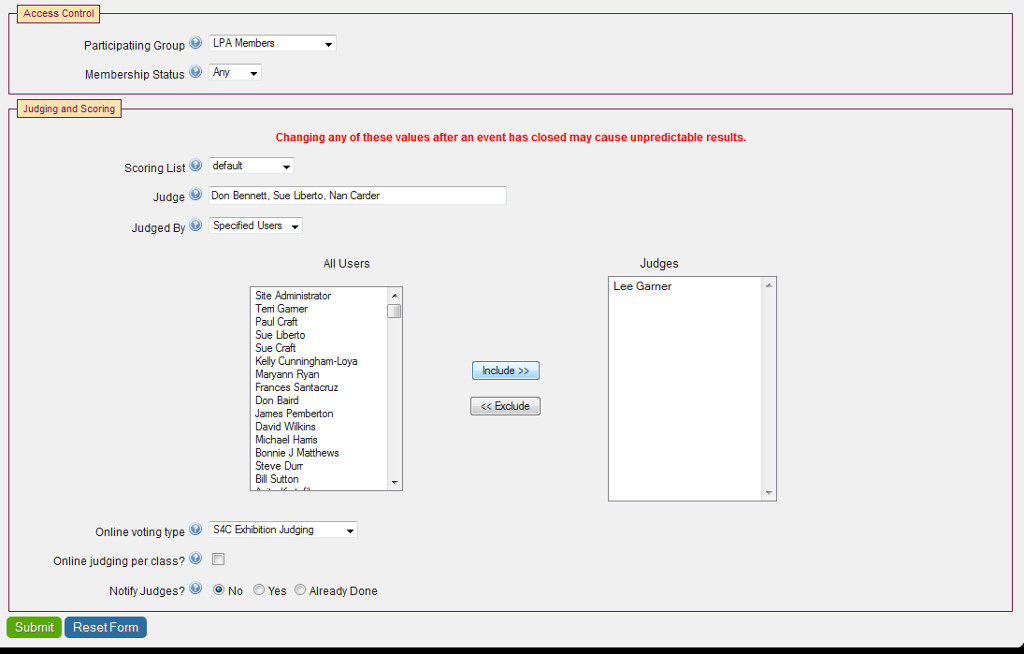Select the No radio for Notify Judges
The image size is (1024, 654).
(219, 591)
